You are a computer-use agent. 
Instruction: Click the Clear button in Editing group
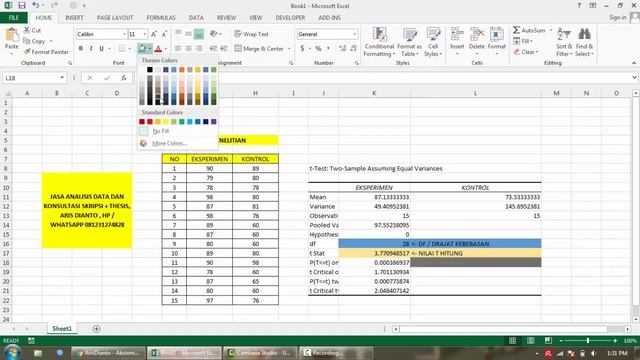tap(526, 52)
